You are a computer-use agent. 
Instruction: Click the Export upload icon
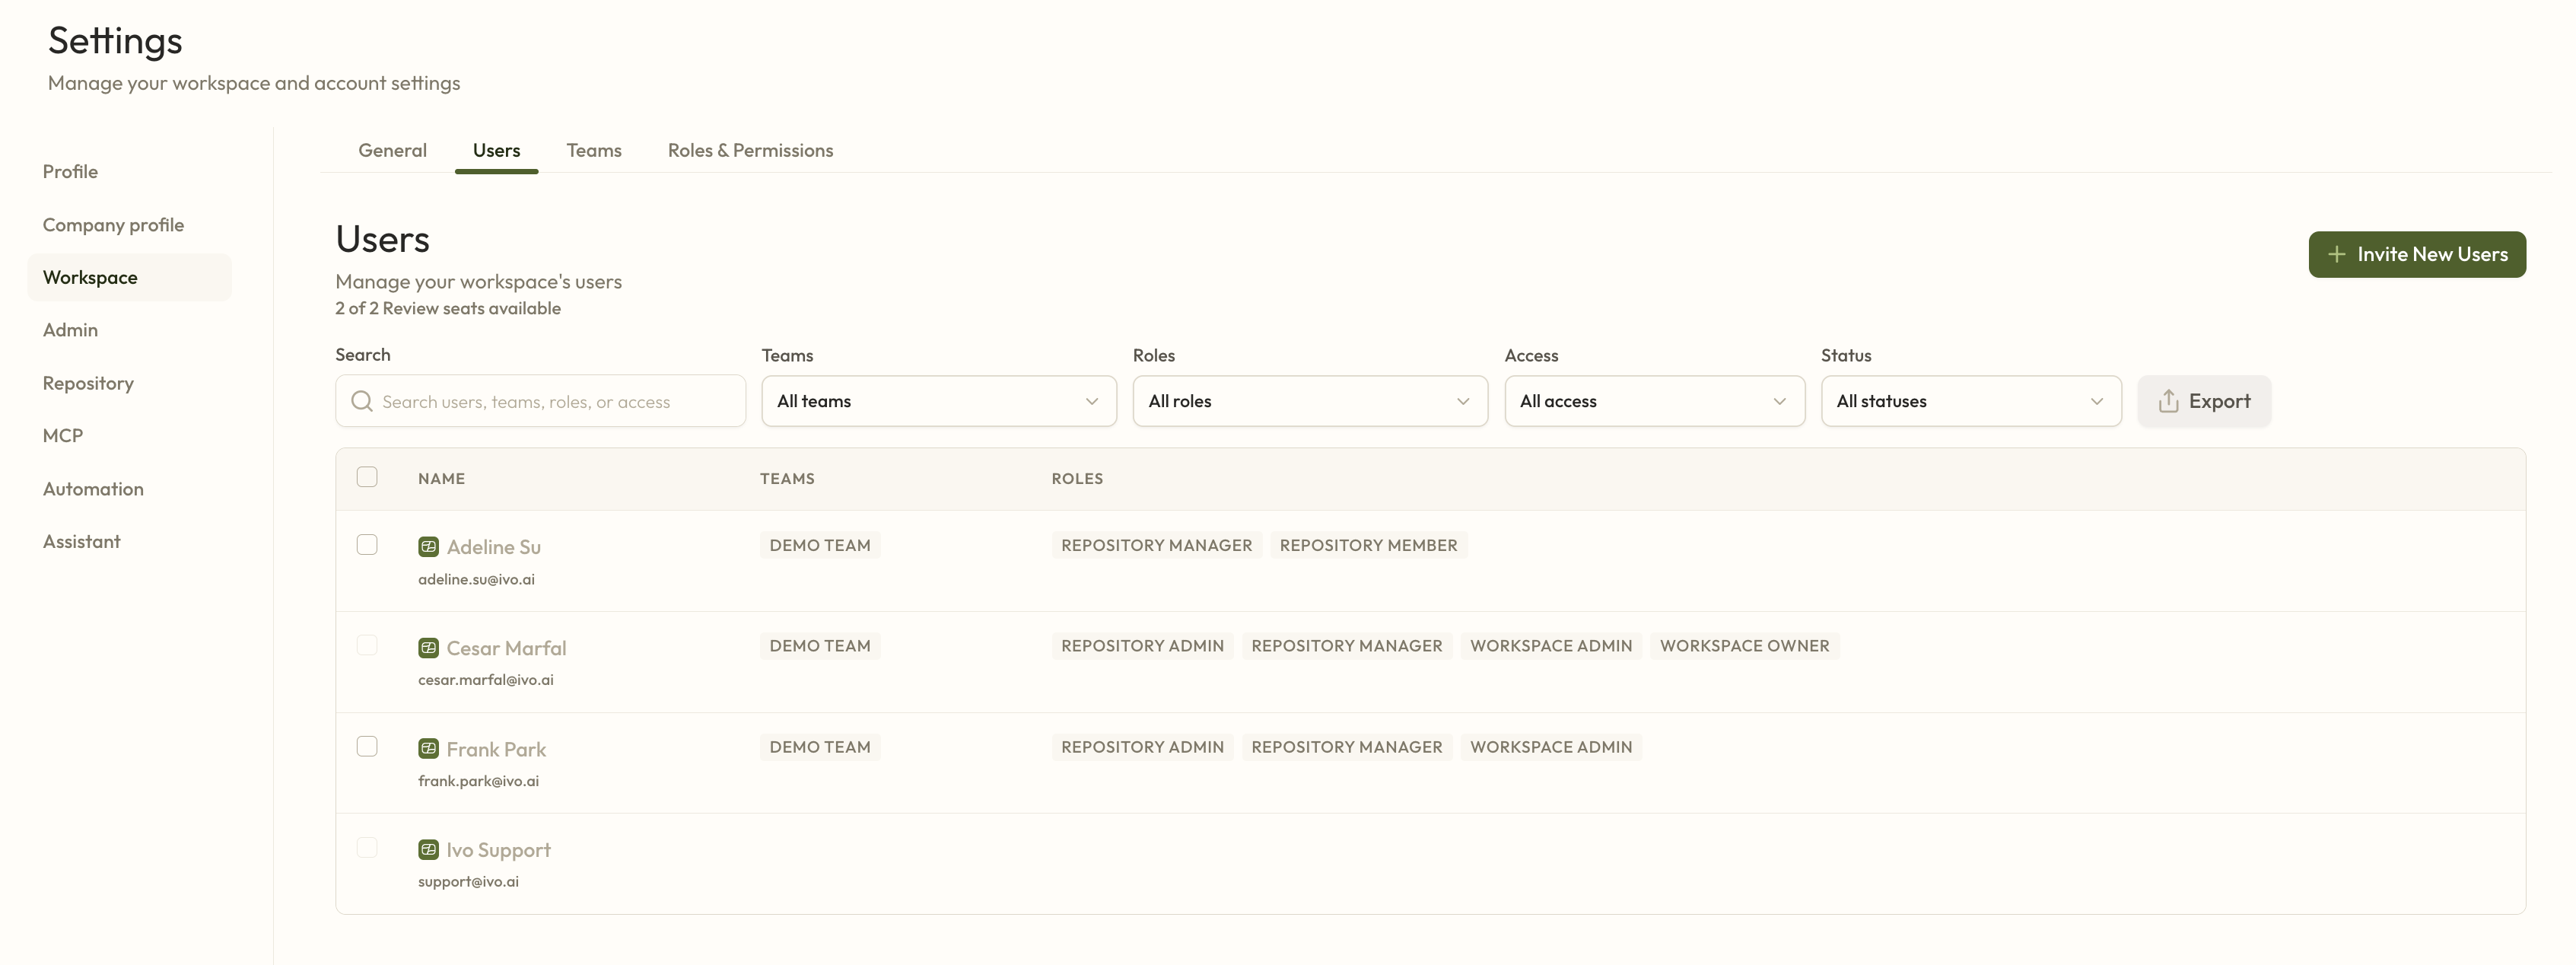click(2168, 401)
